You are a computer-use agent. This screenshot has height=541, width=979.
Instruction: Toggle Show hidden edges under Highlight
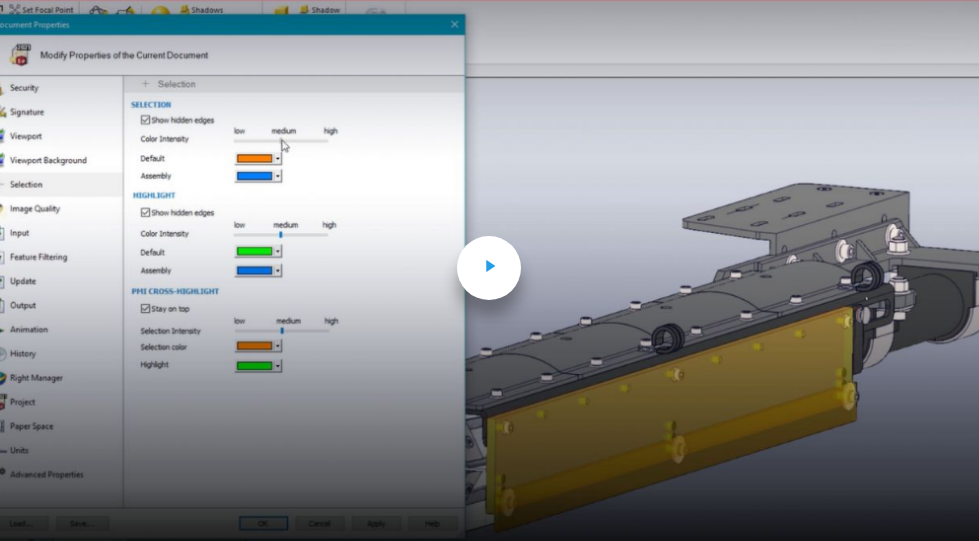point(146,213)
